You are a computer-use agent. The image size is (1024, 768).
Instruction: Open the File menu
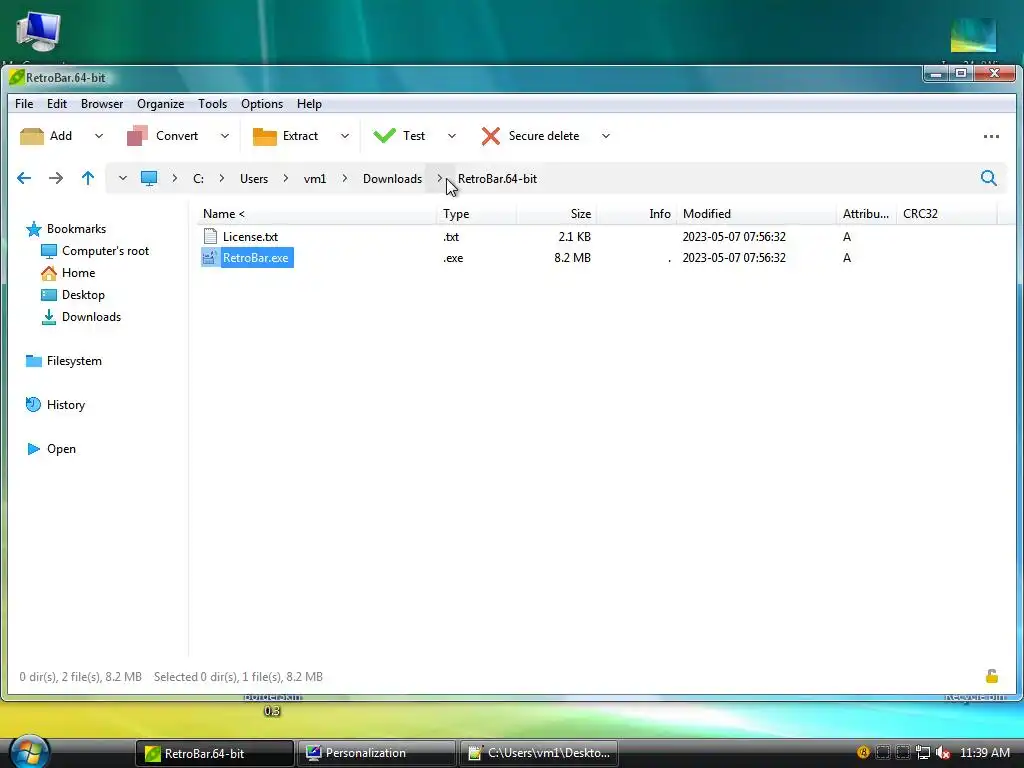pos(24,104)
